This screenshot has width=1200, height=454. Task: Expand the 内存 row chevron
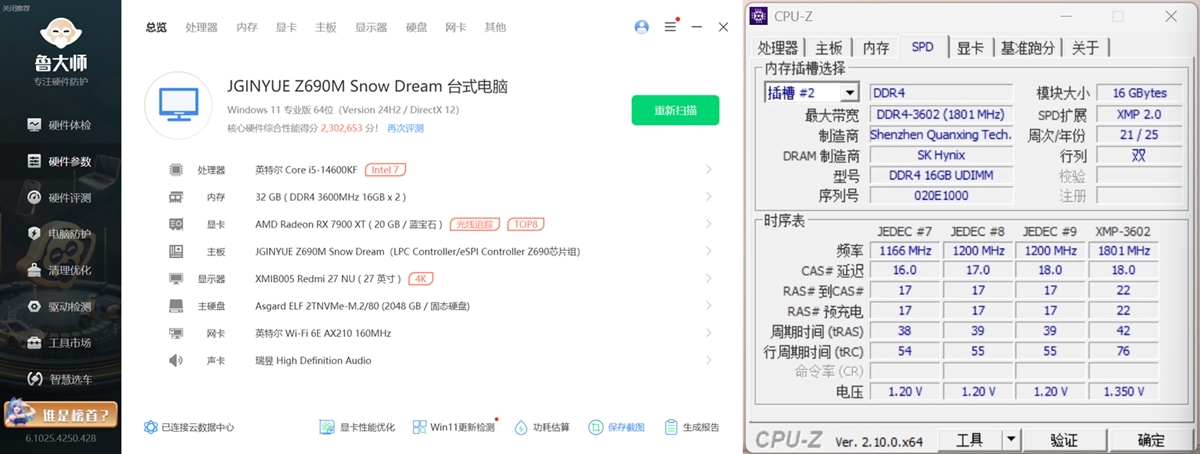pos(709,197)
